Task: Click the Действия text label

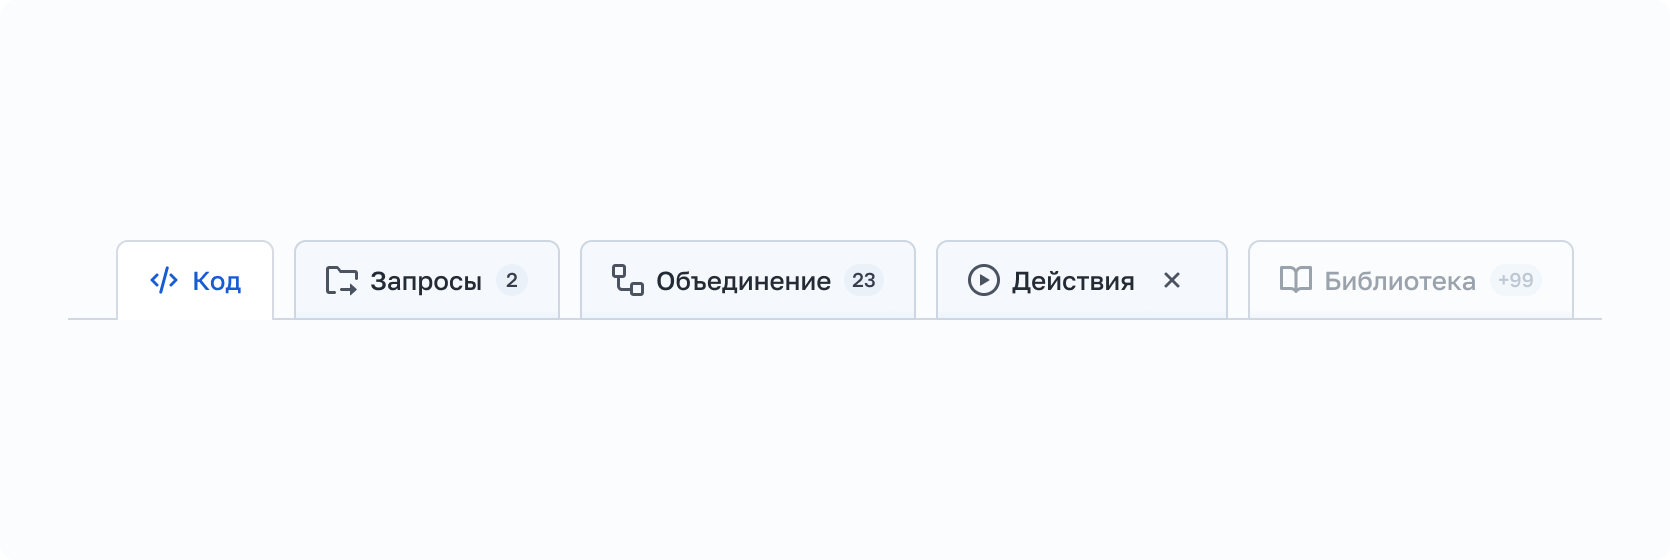Action: (x=1073, y=281)
